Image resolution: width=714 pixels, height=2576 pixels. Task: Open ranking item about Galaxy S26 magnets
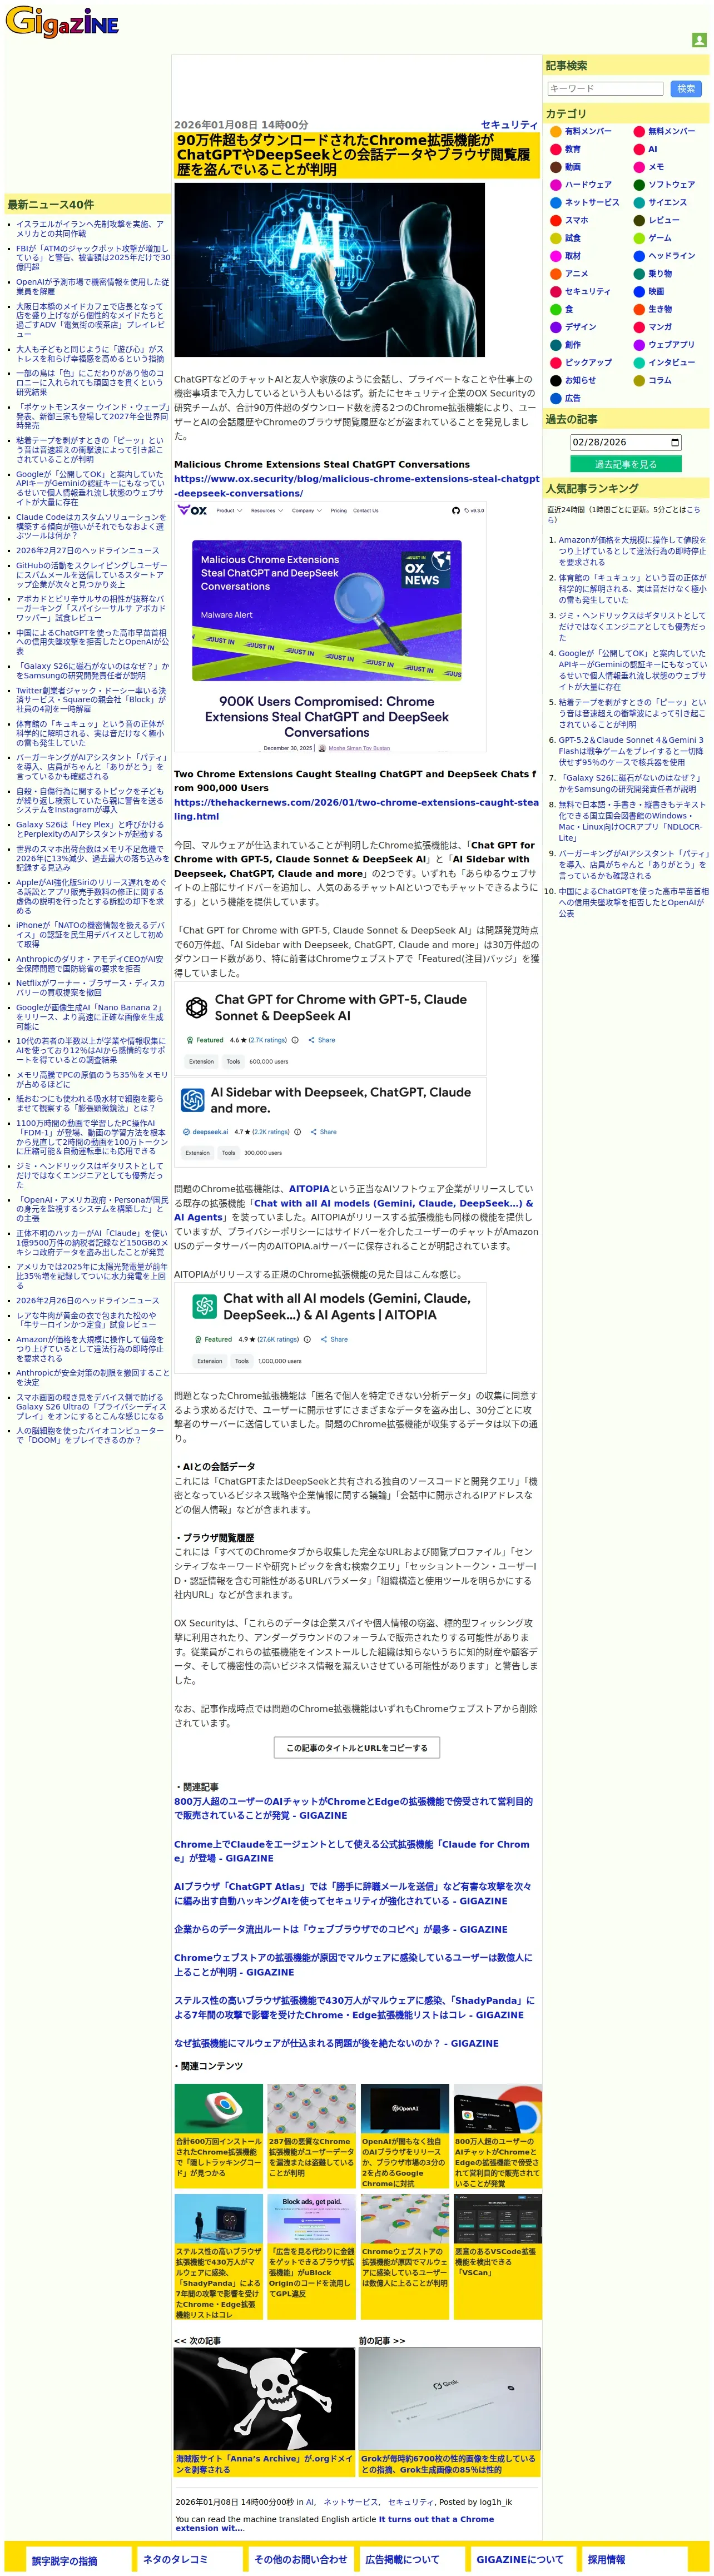coord(632,783)
